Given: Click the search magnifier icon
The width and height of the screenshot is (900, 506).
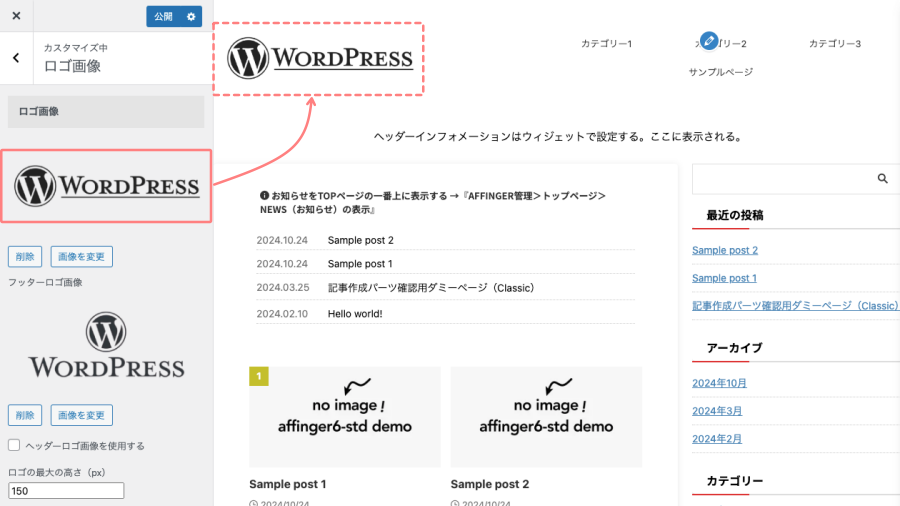Looking at the screenshot, I should click(x=882, y=179).
